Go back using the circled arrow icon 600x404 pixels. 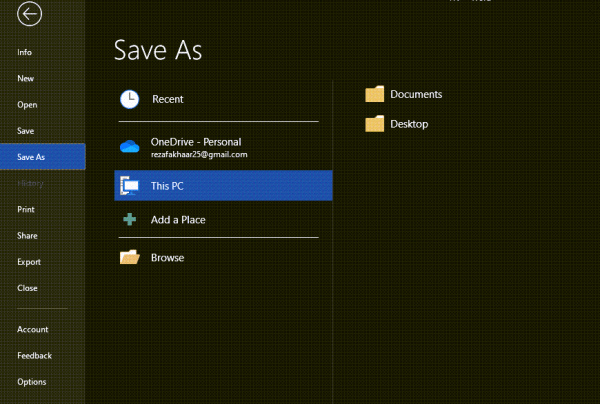pyautogui.click(x=29, y=14)
